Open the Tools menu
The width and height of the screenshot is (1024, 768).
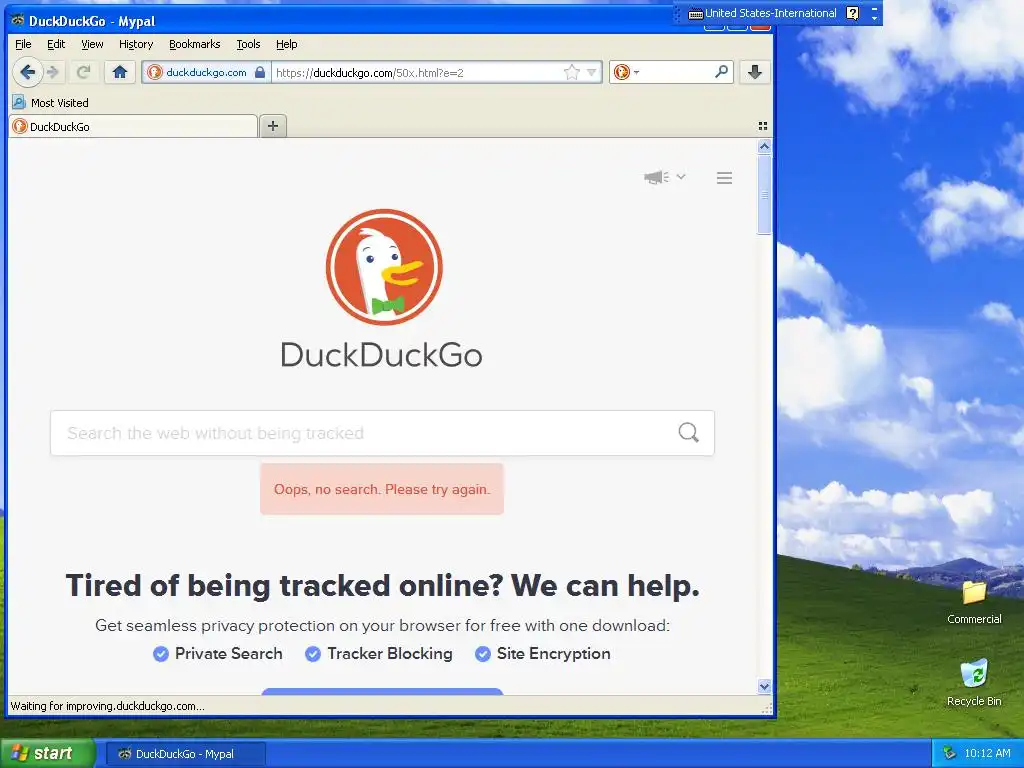click(x=248, y=44)
